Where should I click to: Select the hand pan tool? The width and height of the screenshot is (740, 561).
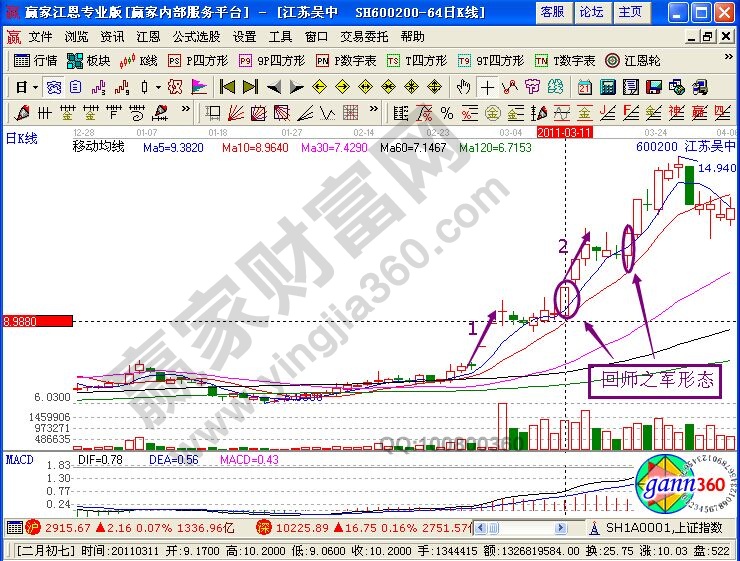tap(462, 86)
